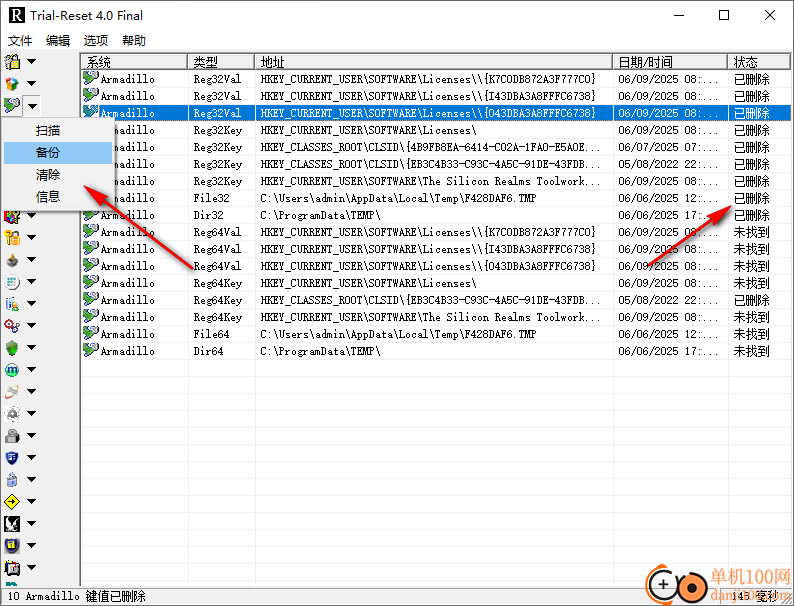794x606 pixels.
Task: Click the Armadillo icon in the first Reg32Val row
Action: coord(91,78)
